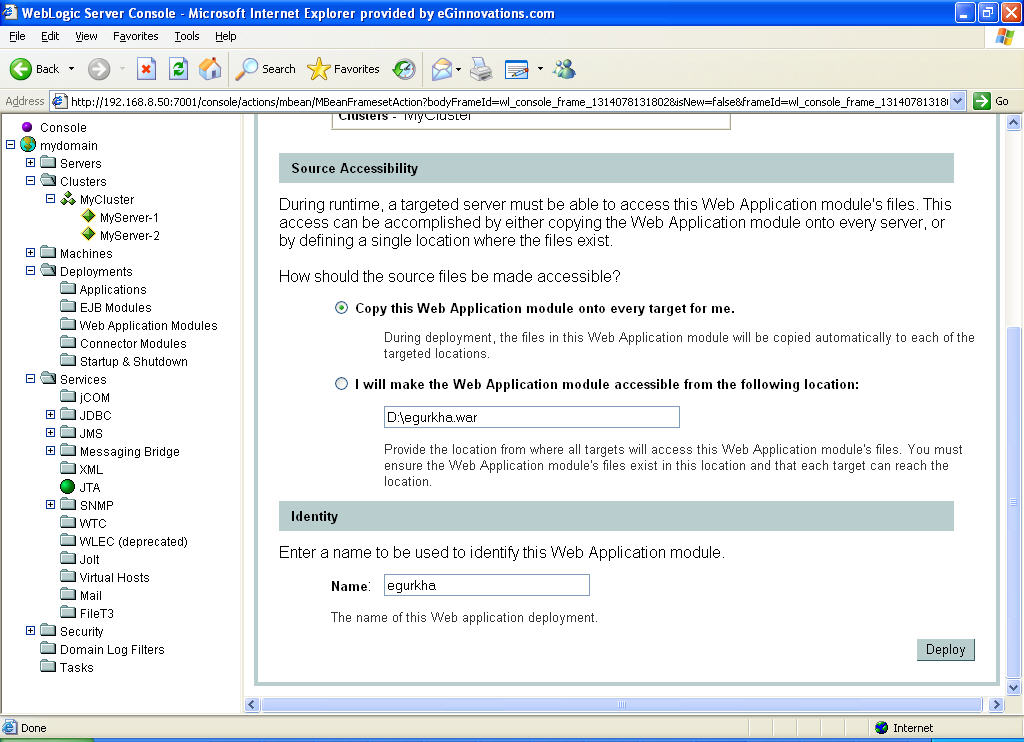Click the Back arrow icon
The height and width of the screenshot is (742, 1024).
coord(21,69)
